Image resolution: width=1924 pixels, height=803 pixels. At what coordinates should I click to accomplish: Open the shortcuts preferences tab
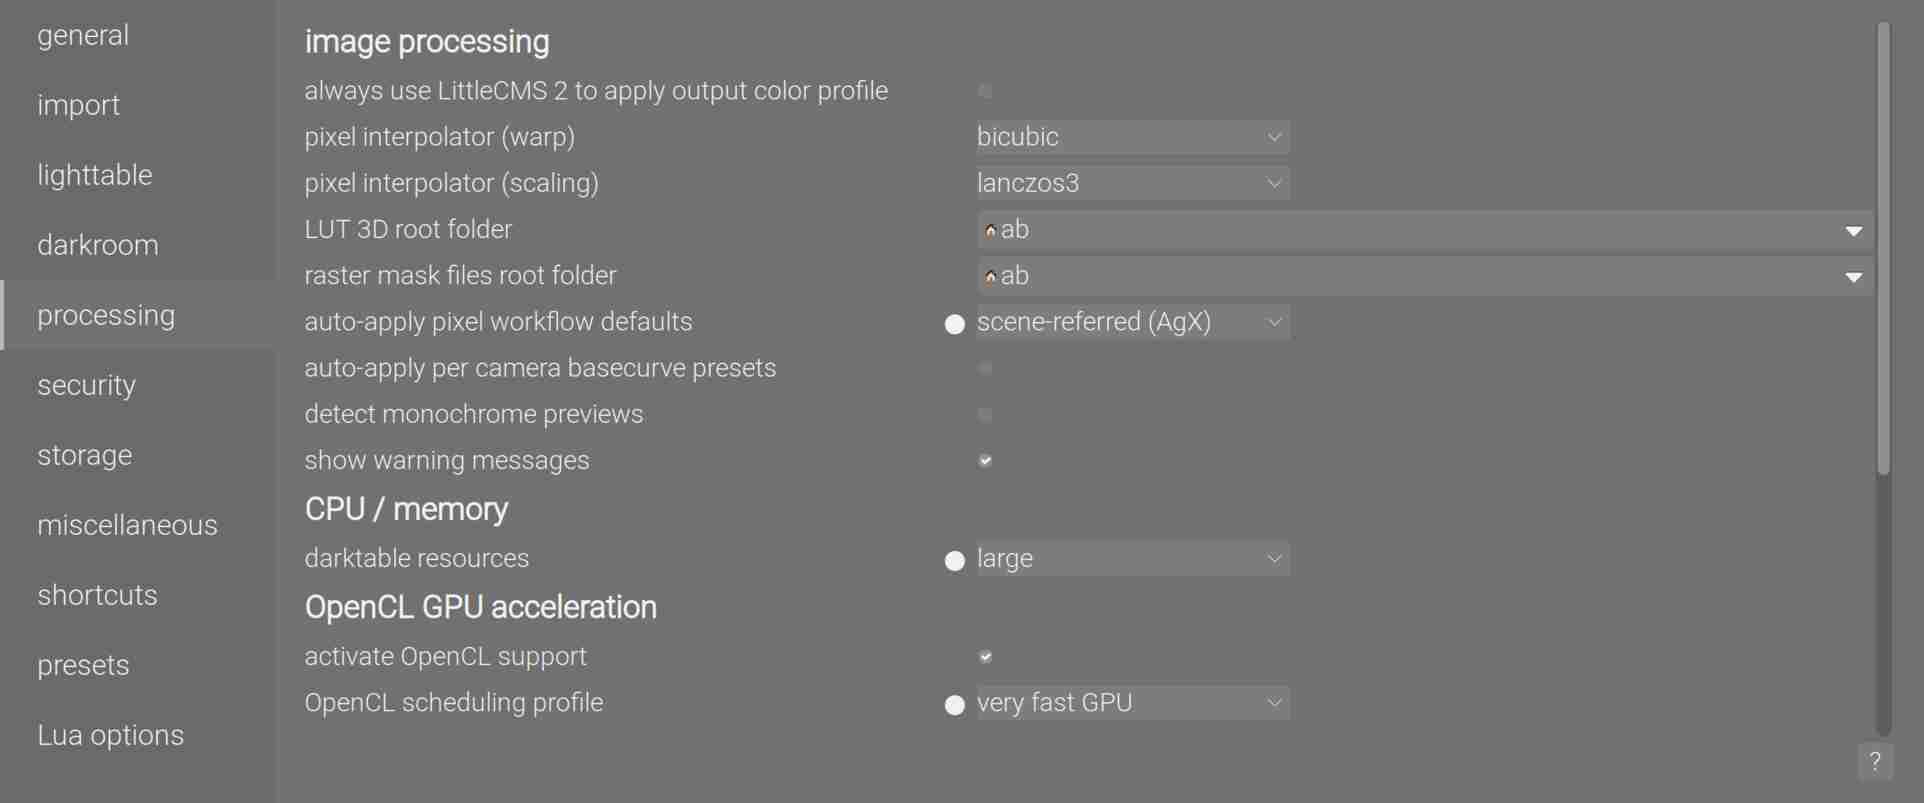tap(97, 595)
